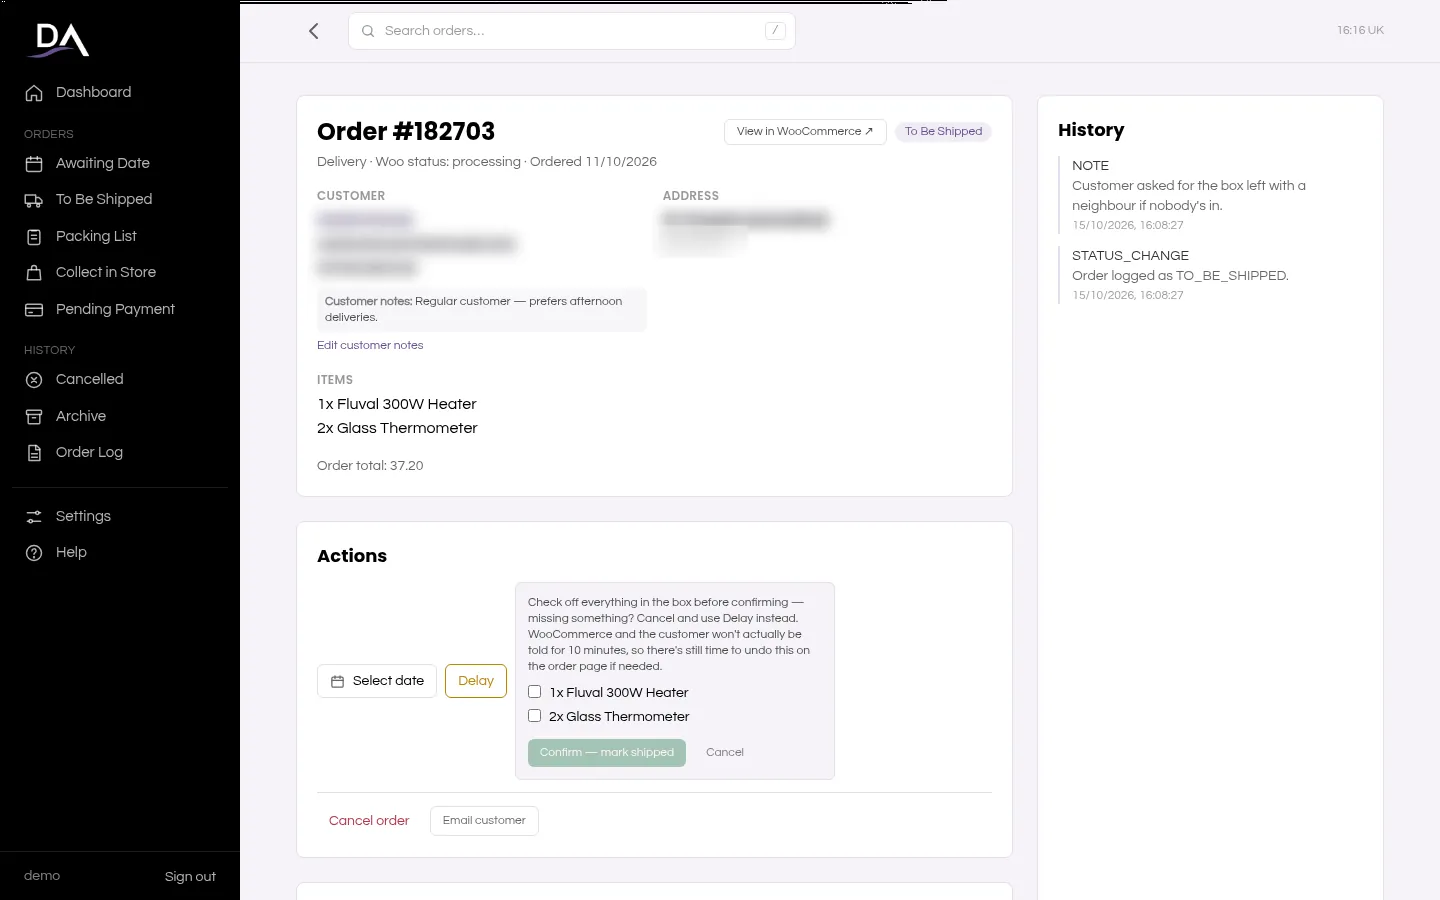
Task: Click the magnifier icon in search bar
Action: (x=368, y=31)
